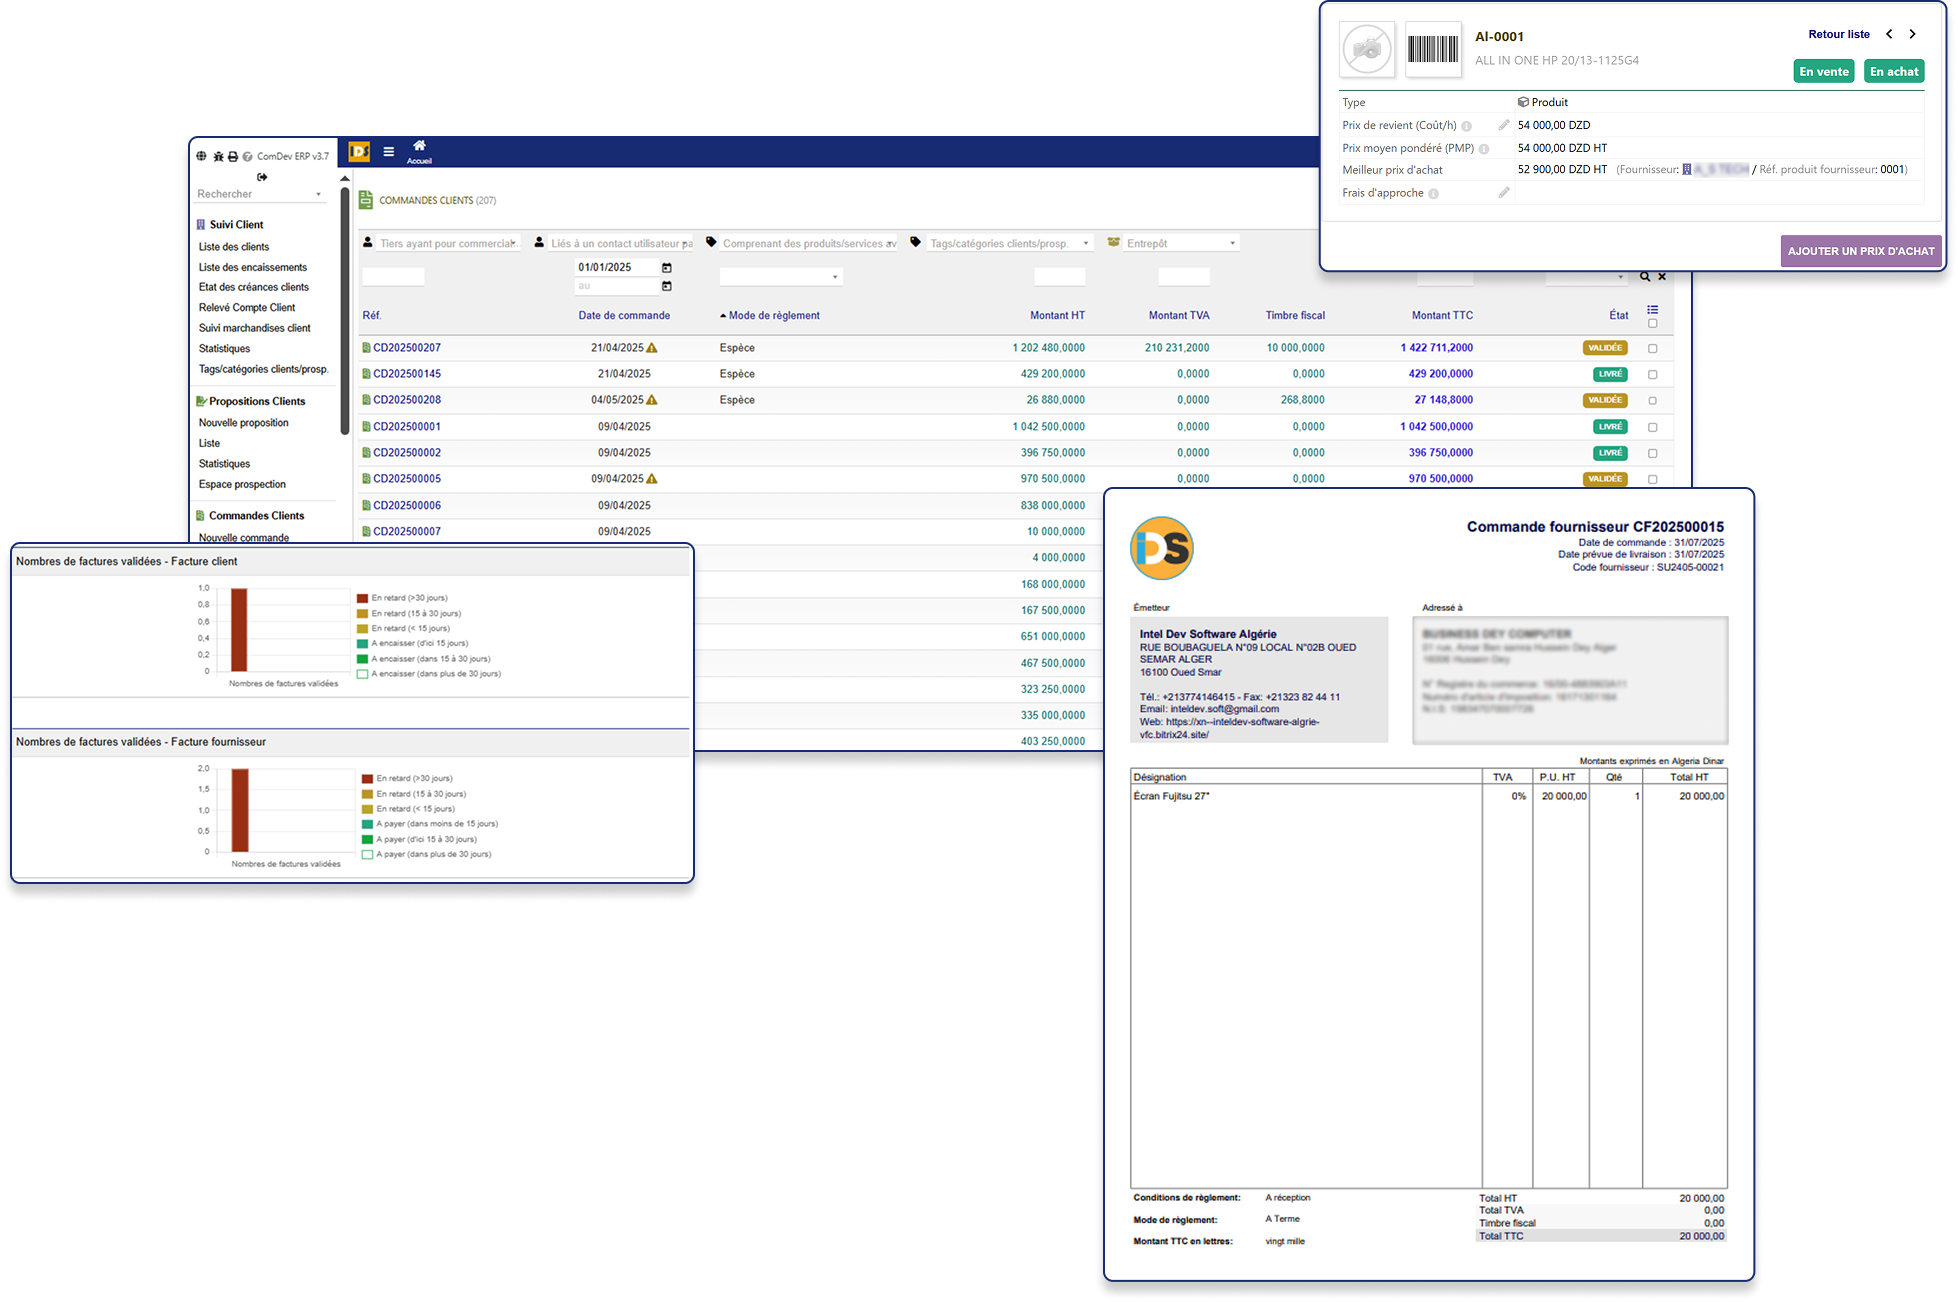Tick the checkbox on the CD202500145 row

point(1653,375)
